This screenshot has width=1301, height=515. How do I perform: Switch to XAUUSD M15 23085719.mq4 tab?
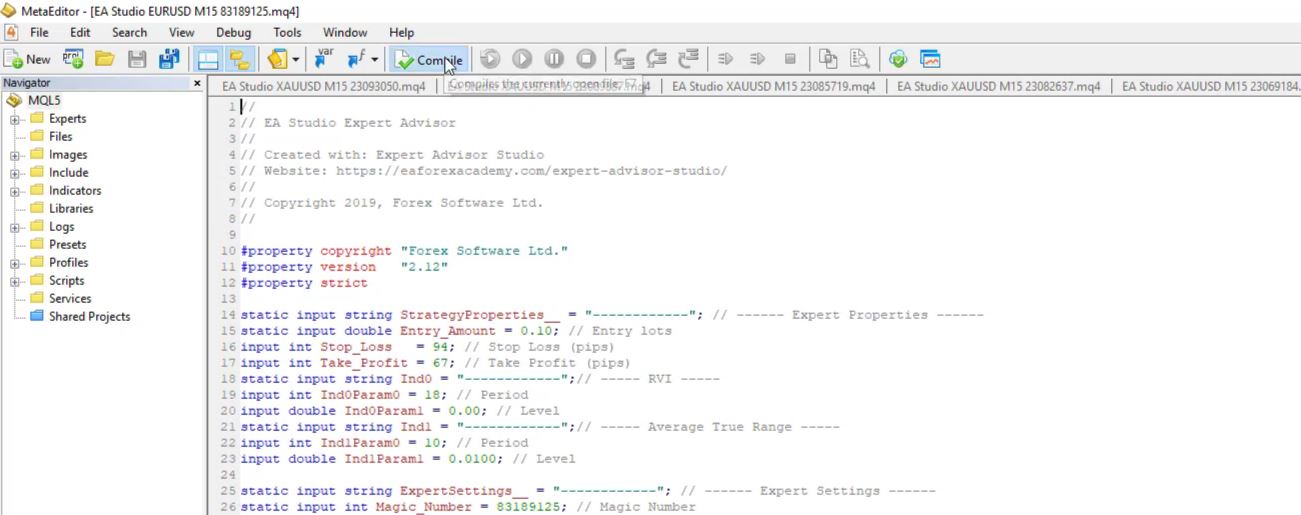[x=773, y=87]
